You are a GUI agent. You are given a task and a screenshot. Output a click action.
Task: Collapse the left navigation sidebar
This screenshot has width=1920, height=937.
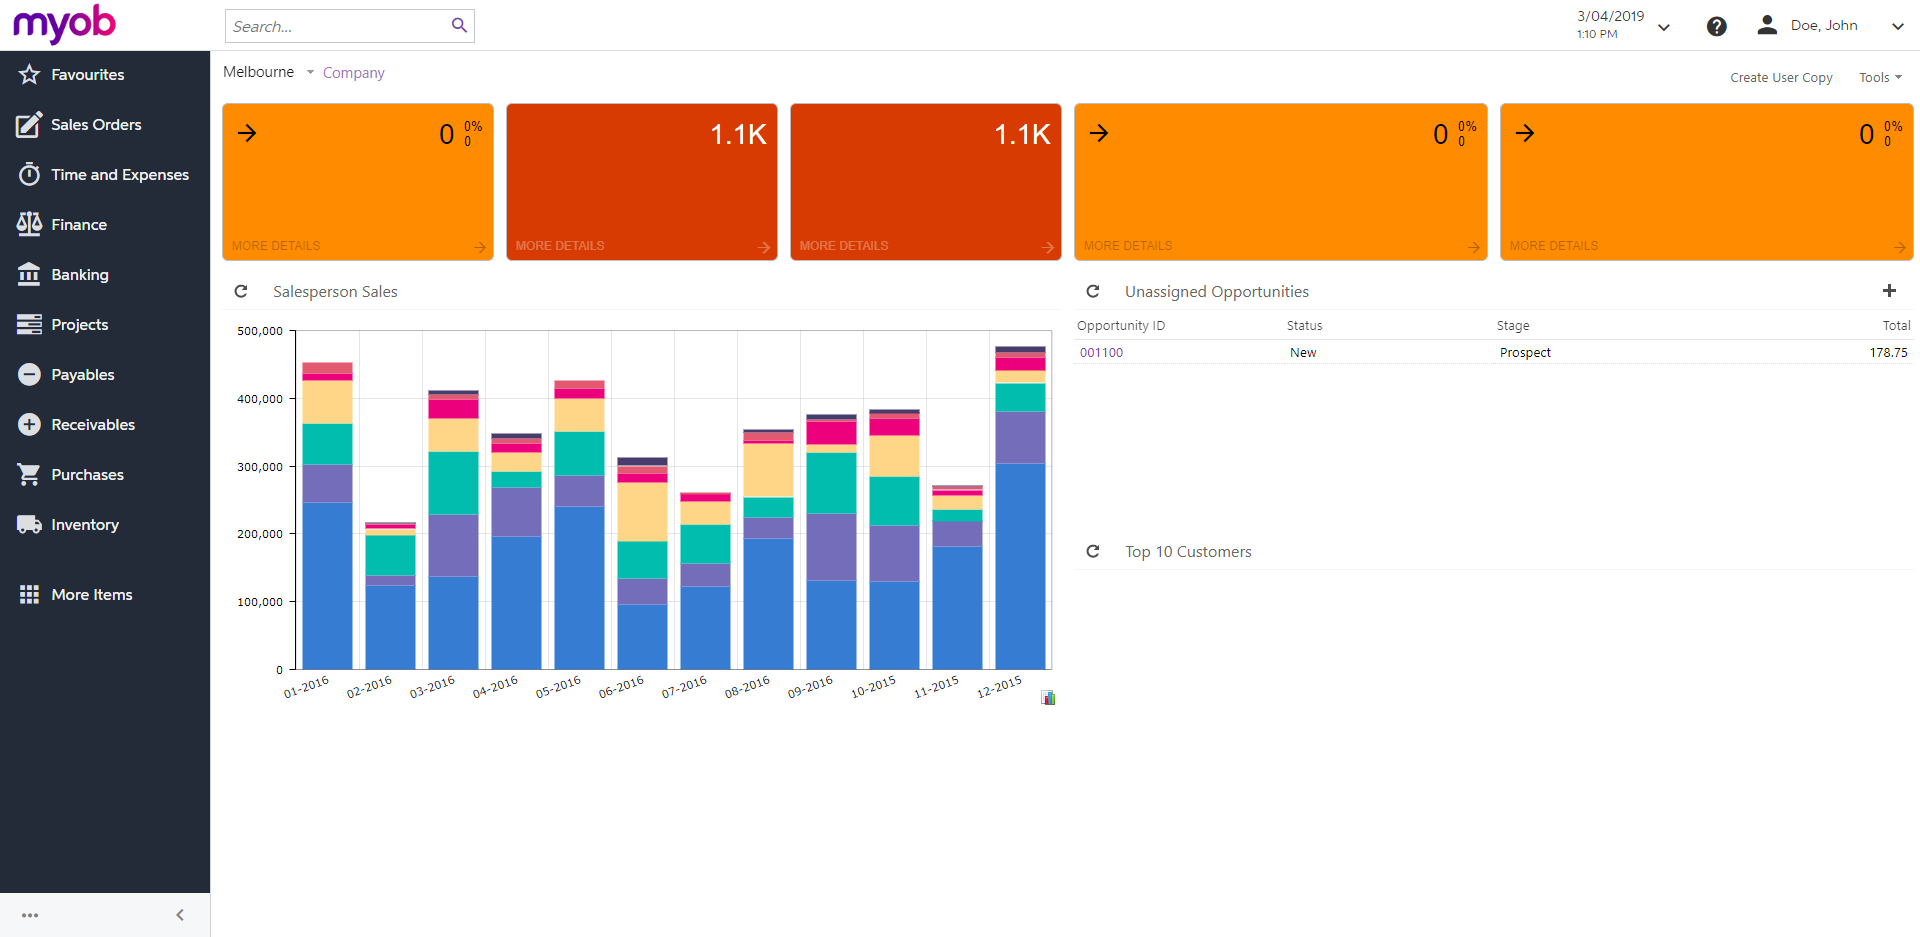point(180,915)
